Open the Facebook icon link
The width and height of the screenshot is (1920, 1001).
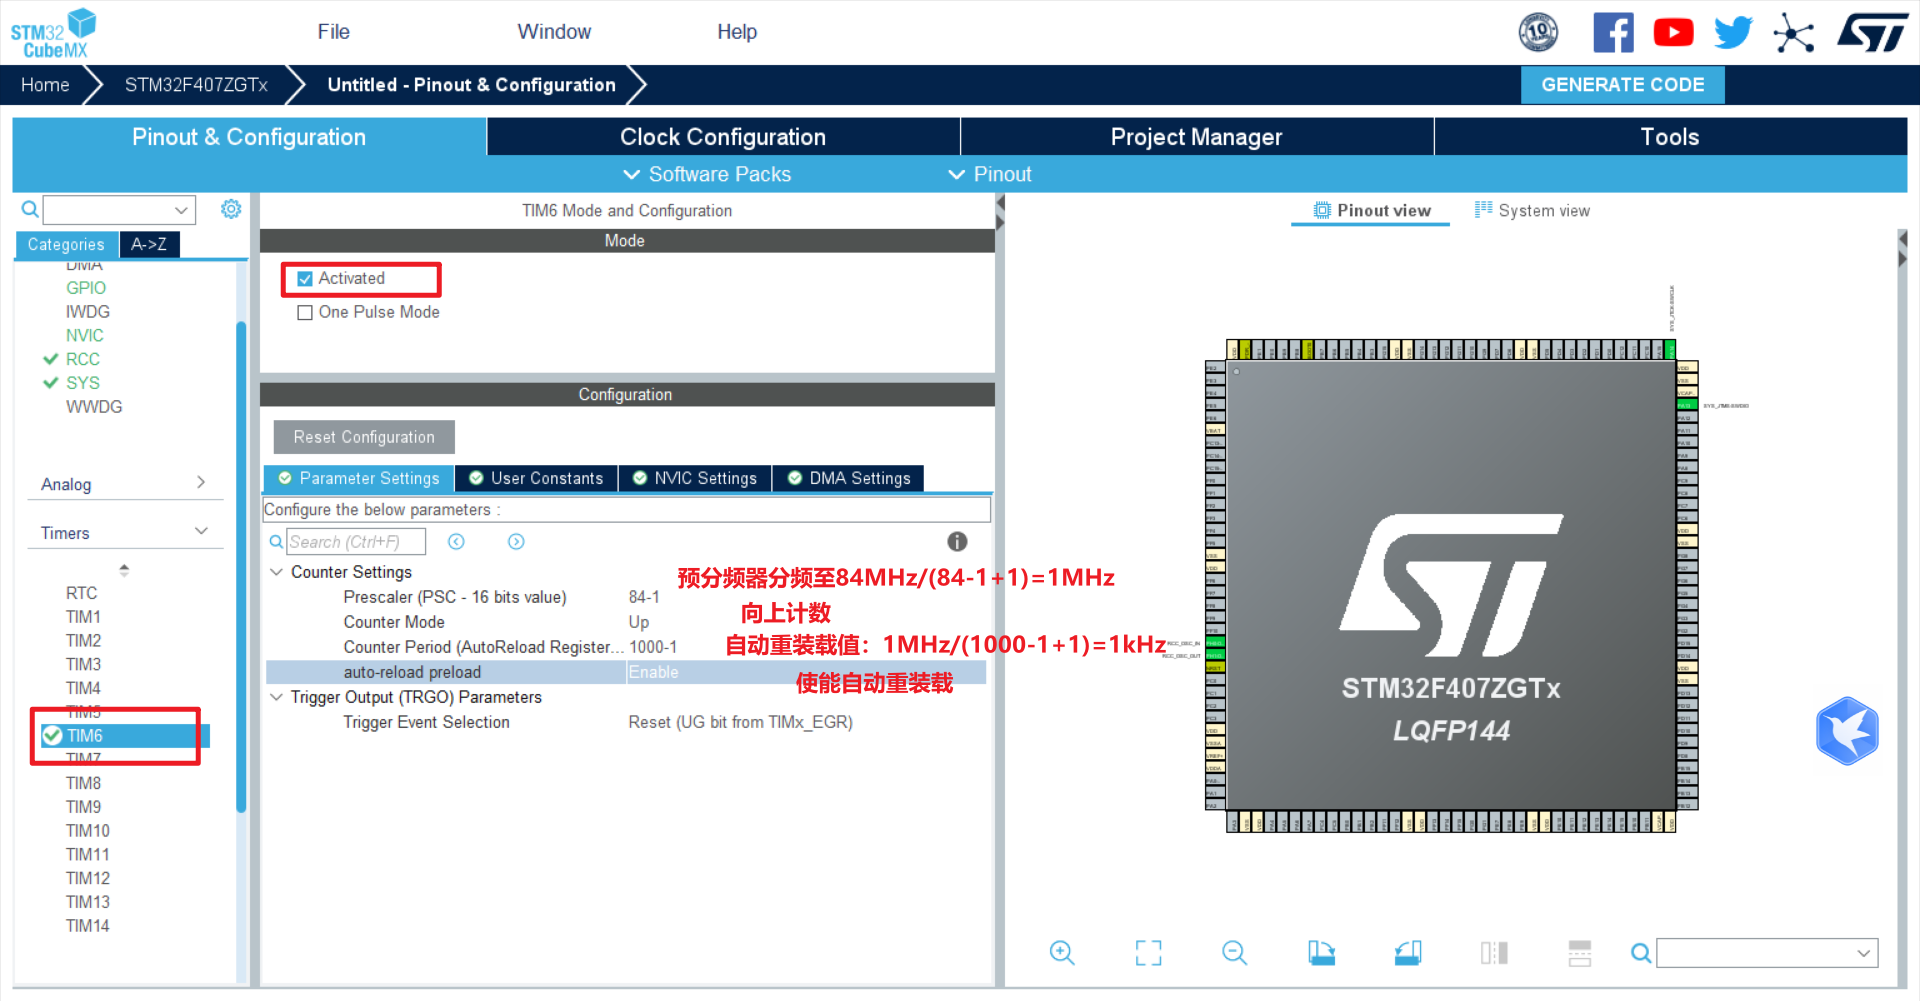point(1613,32)
